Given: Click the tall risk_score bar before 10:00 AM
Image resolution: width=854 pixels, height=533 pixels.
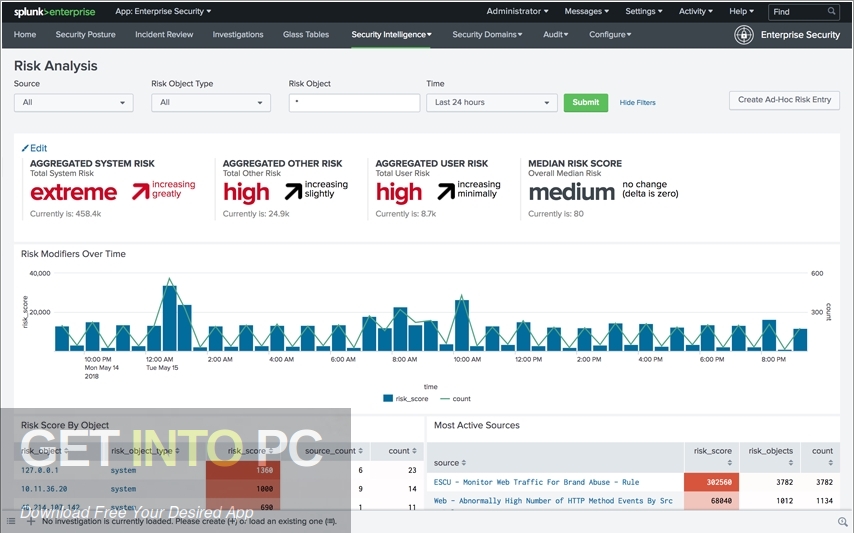Looking at the screenshot, I should pyautogui.click(x=462, y=325).
